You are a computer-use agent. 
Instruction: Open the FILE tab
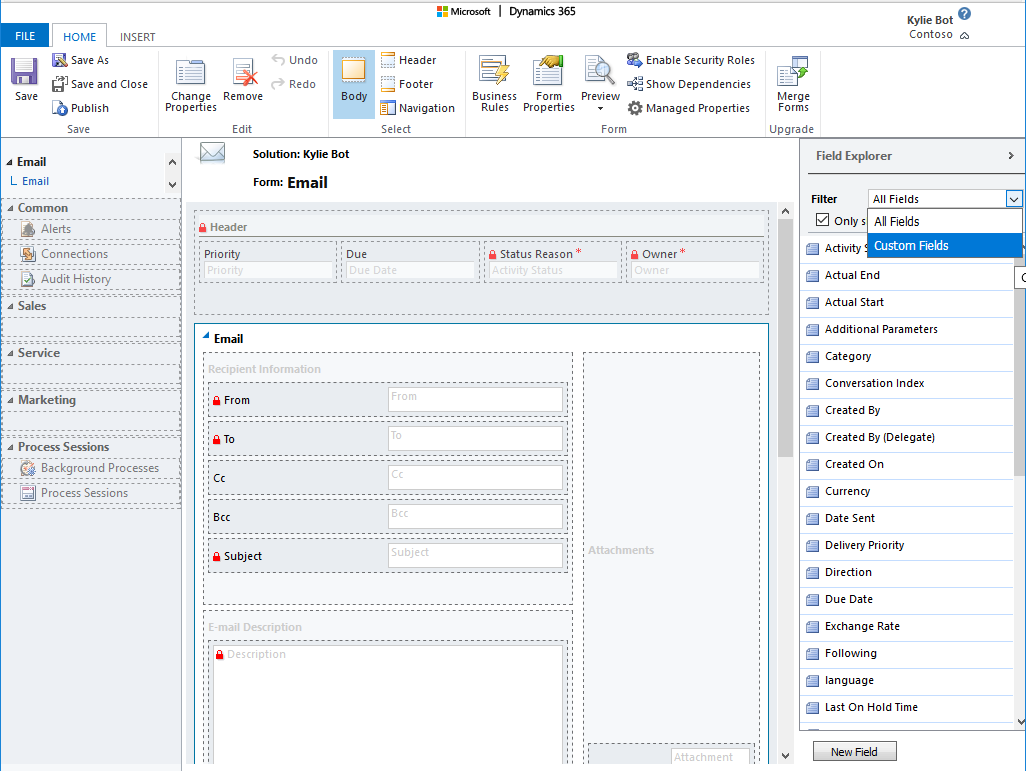click(25, 36)
